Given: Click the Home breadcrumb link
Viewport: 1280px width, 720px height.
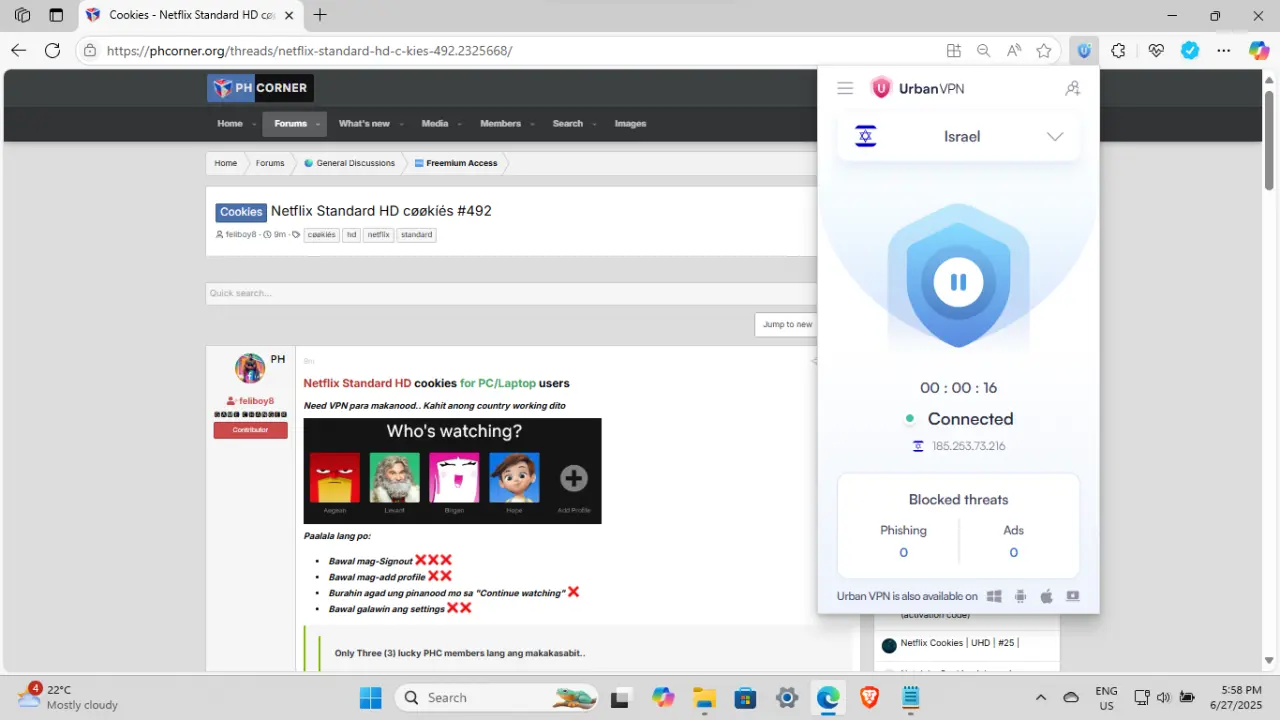Looking at the screenshot, I should point(225,163).
